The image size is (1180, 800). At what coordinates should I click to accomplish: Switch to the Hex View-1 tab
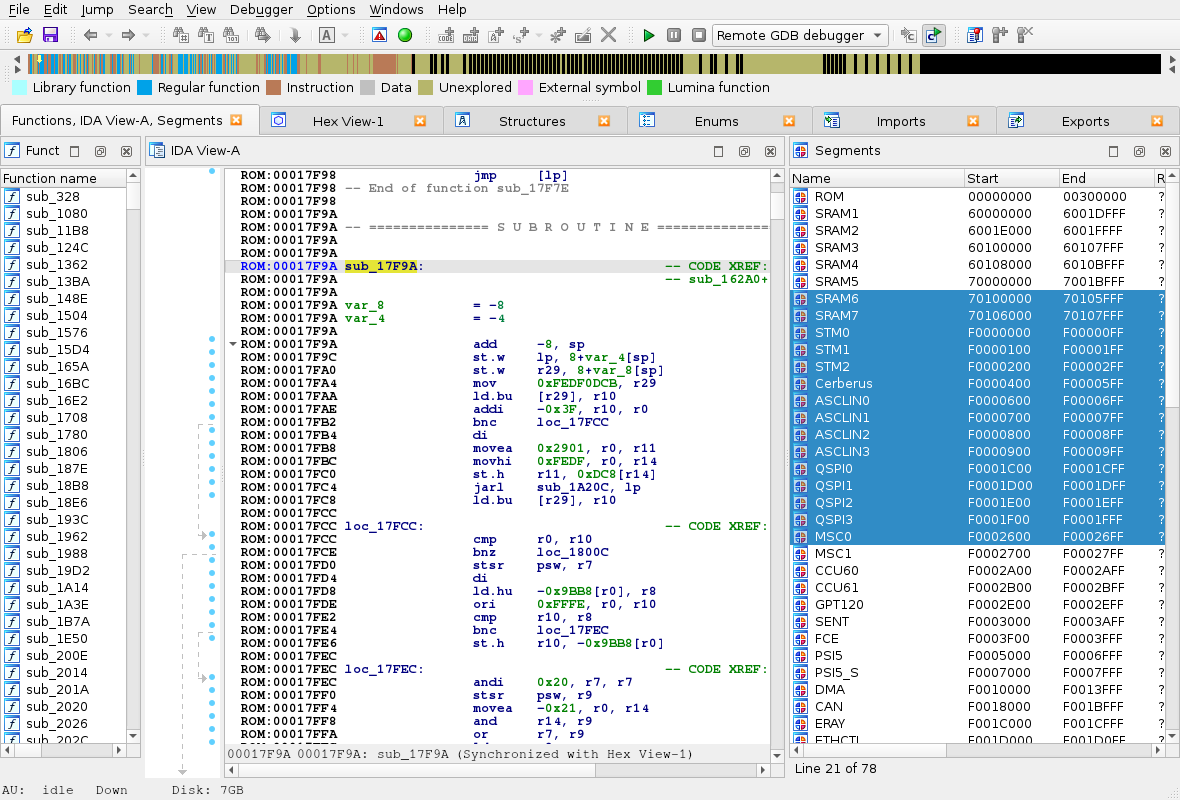348,121
